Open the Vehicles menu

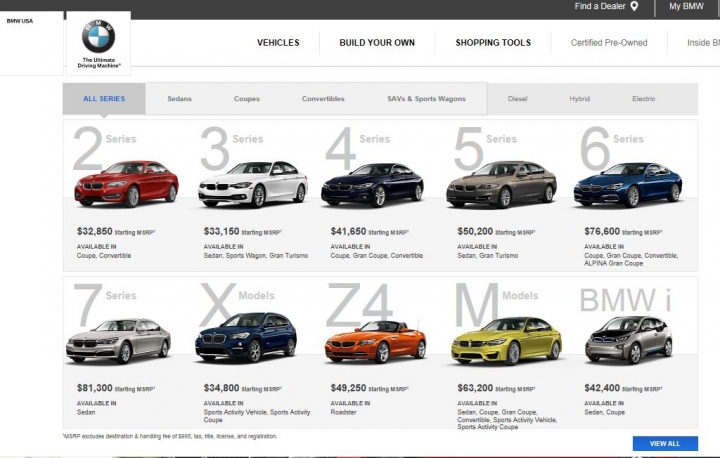click(278, 43)
